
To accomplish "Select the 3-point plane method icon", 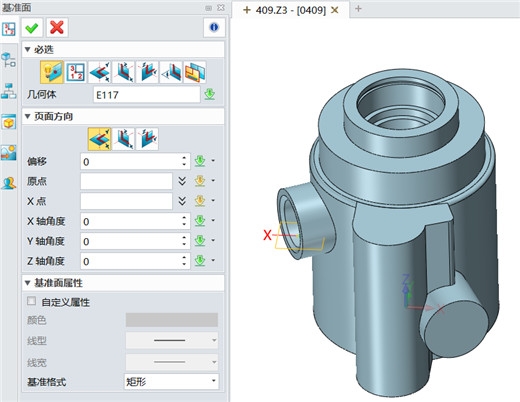I will coord(76,72).
